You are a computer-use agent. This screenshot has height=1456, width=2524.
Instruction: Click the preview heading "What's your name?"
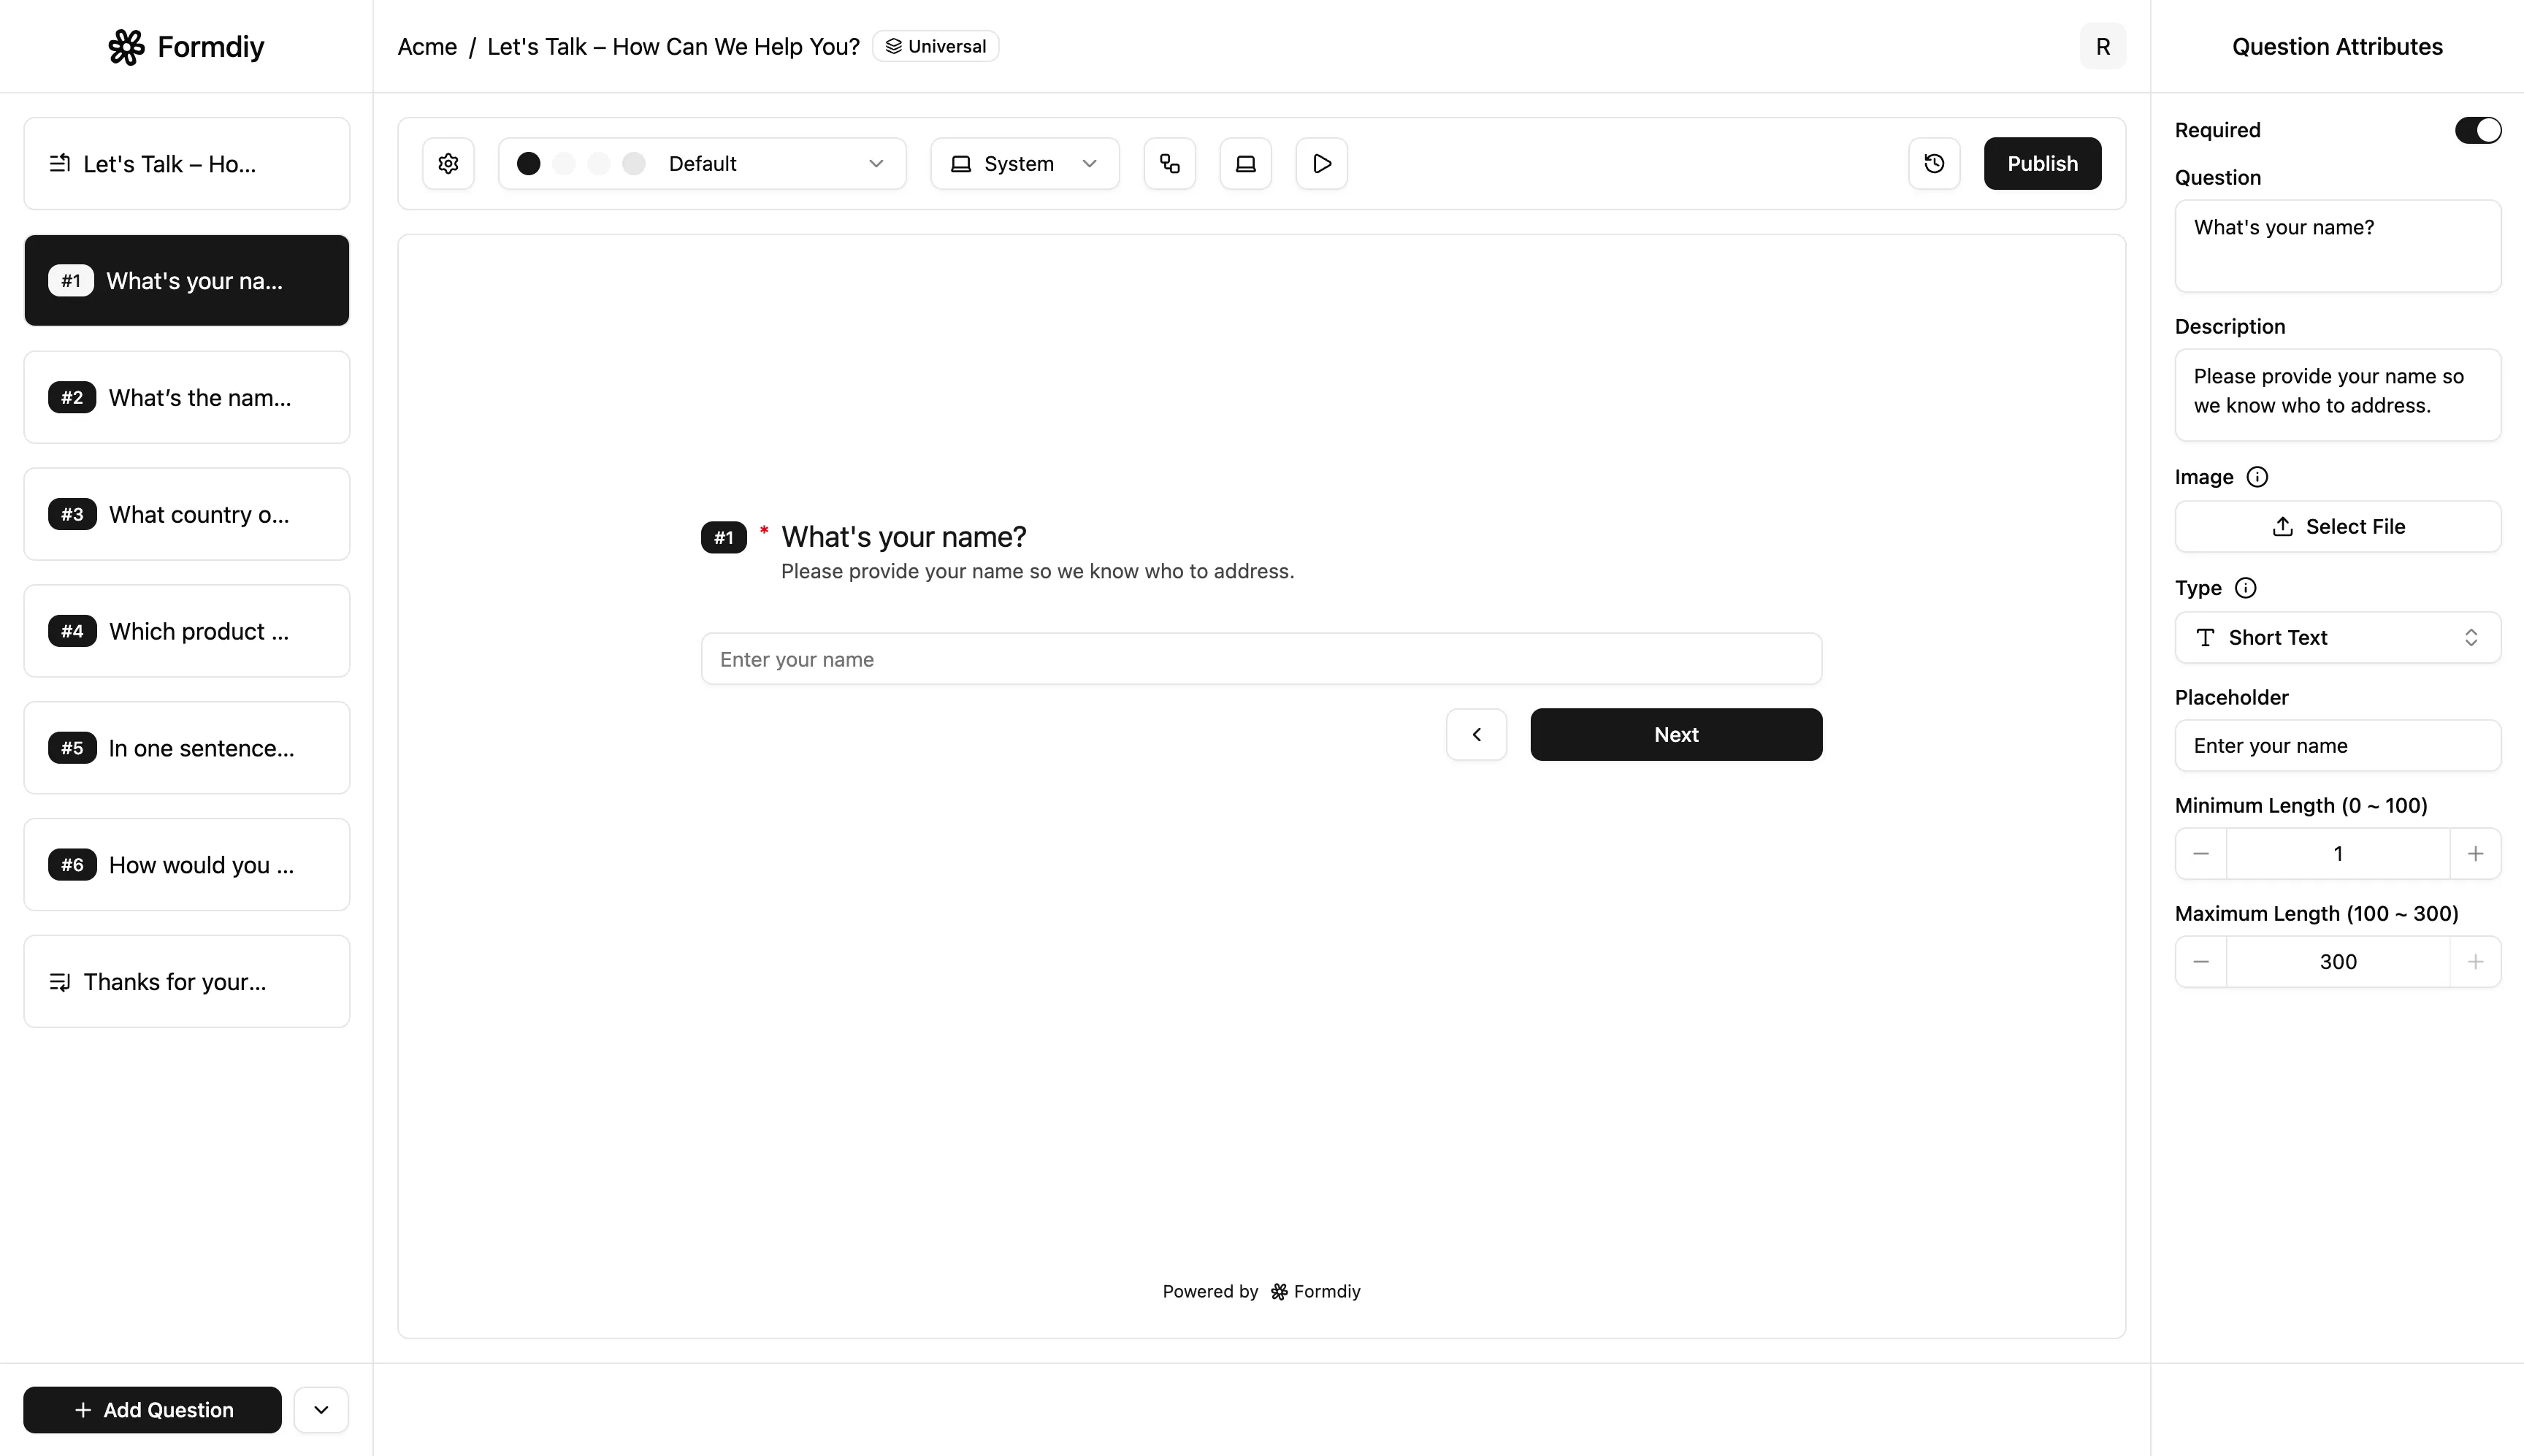point(904,537)
